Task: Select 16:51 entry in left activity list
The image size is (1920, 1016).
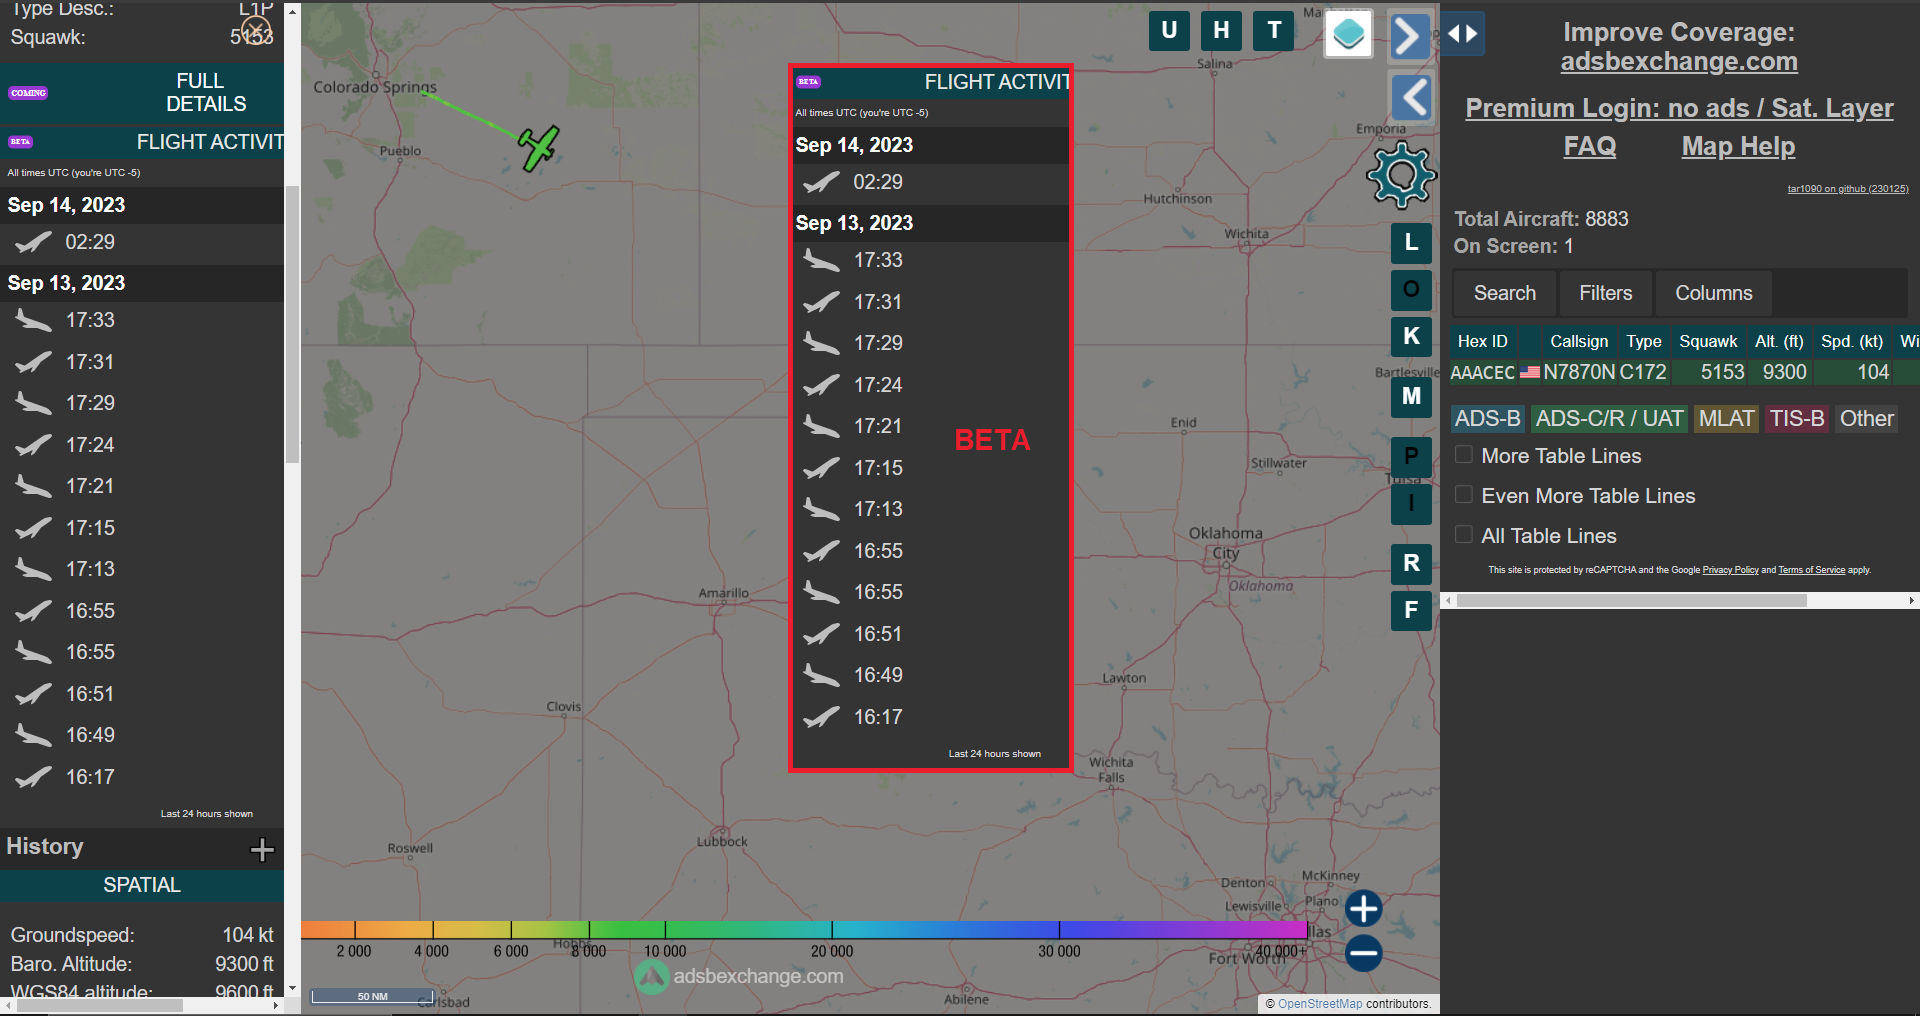Action: pos(142,694)
